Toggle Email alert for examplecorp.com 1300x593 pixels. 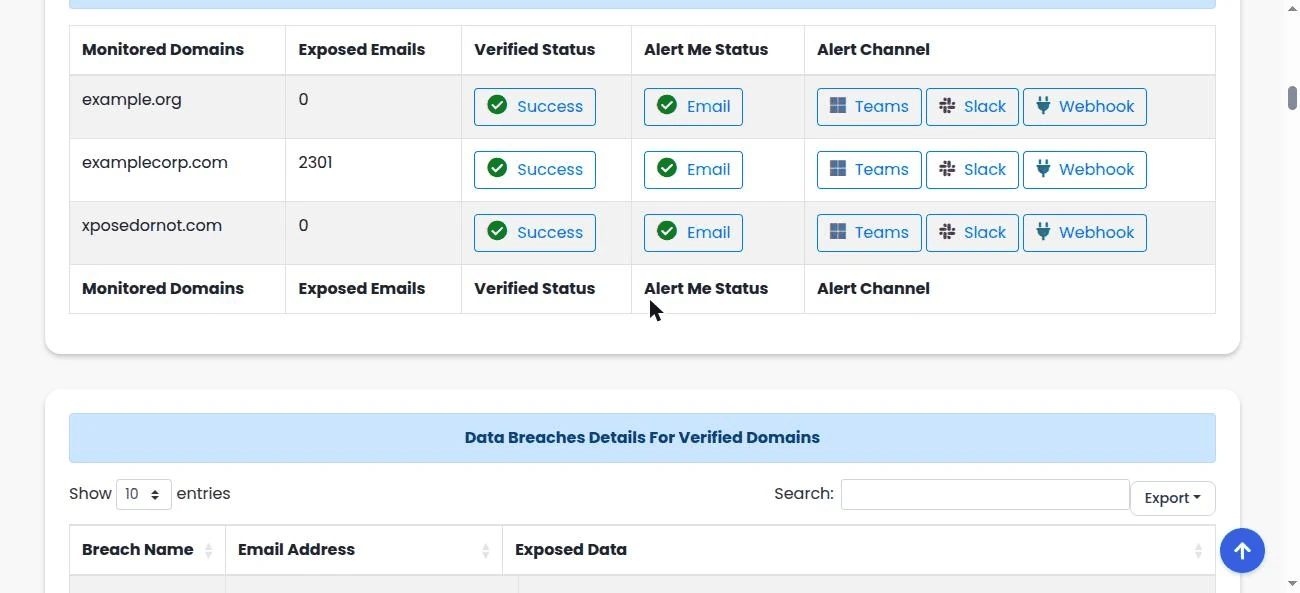click(x=693, y=170)
